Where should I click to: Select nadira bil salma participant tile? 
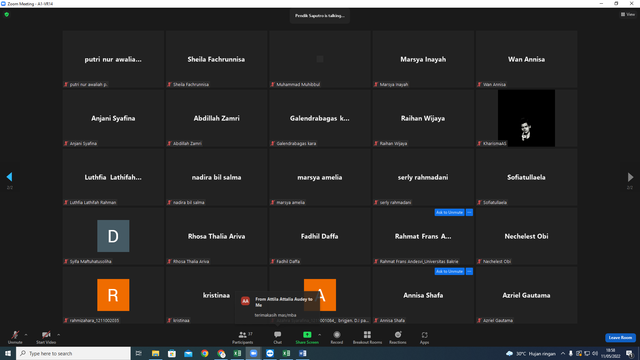click(x=216, y=177)
